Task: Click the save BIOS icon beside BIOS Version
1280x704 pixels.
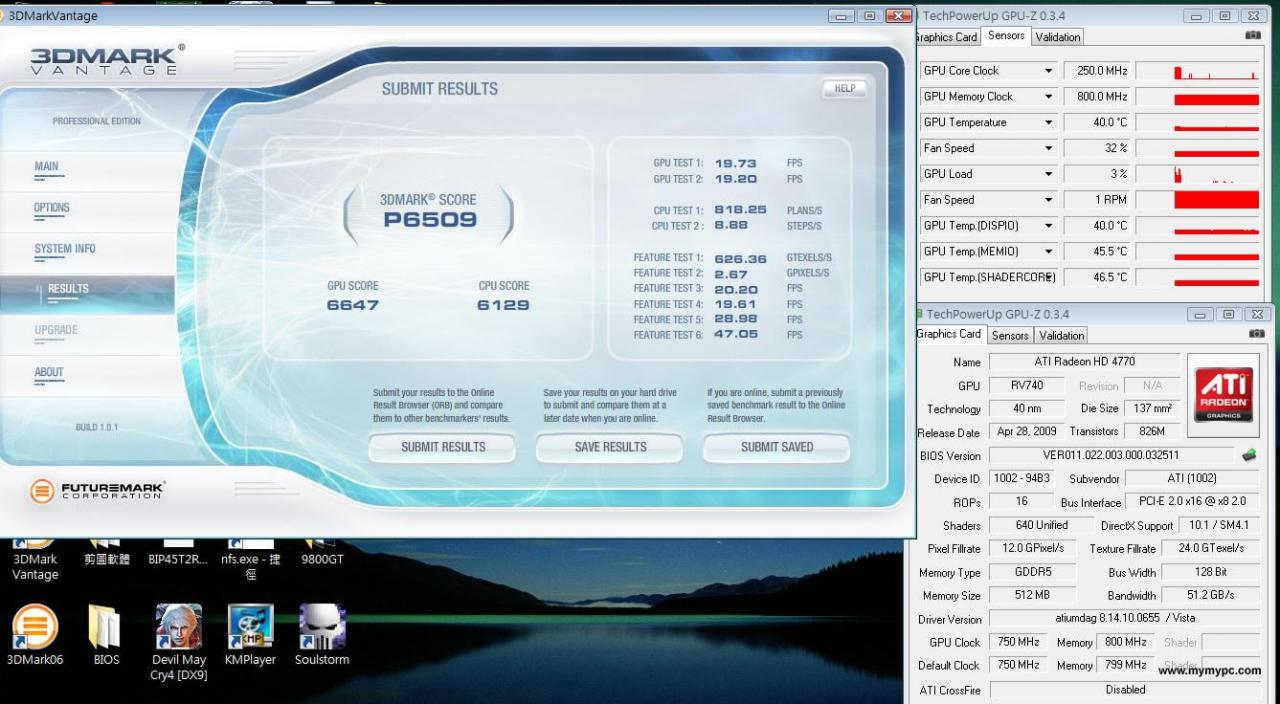Action: (x=1249, y=455)
